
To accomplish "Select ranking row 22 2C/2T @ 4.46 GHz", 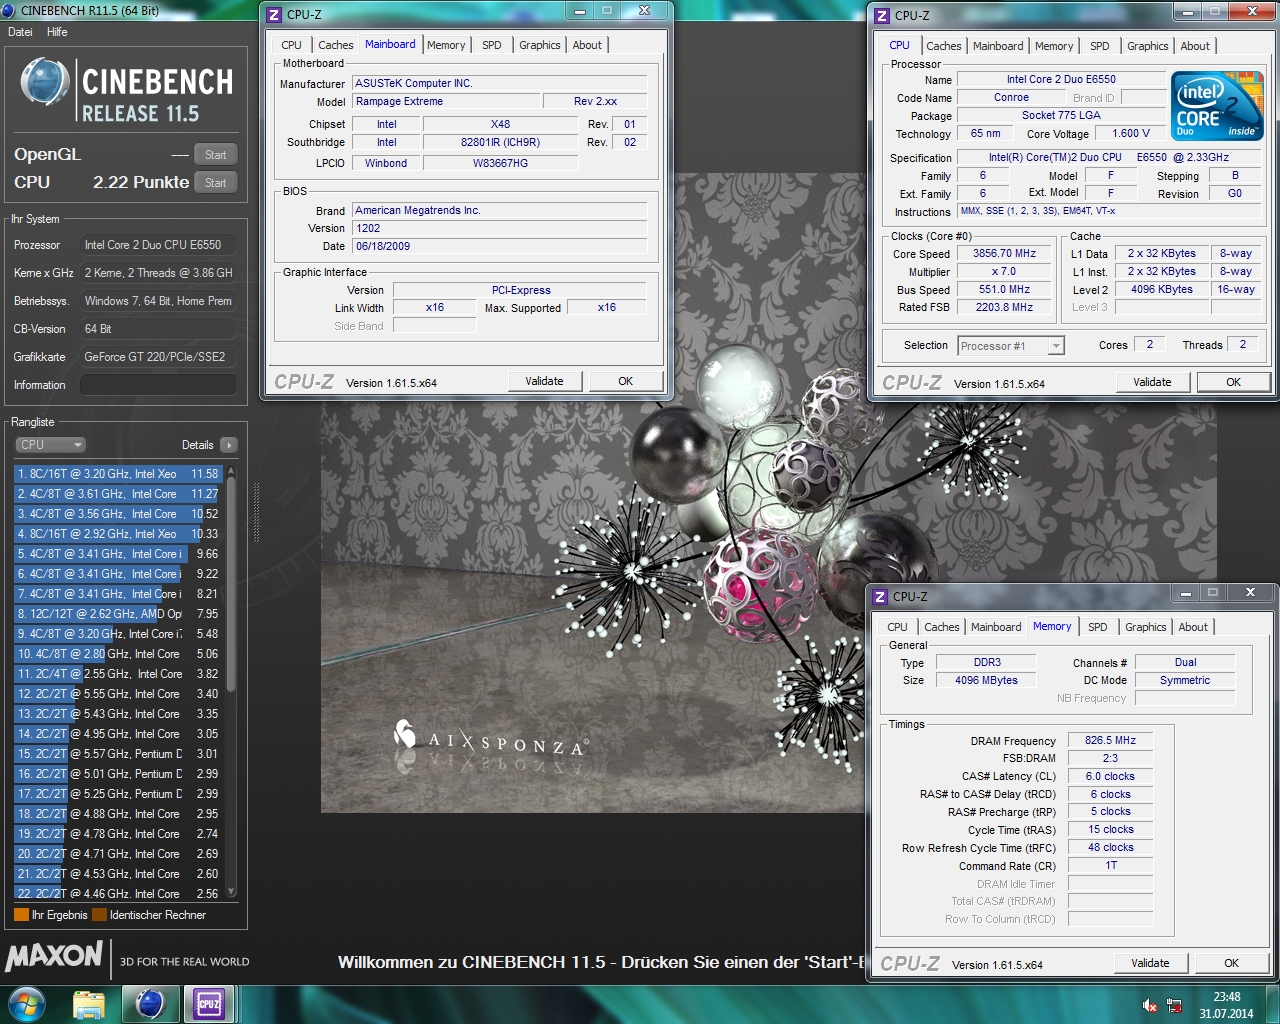I will pos(118,894).
